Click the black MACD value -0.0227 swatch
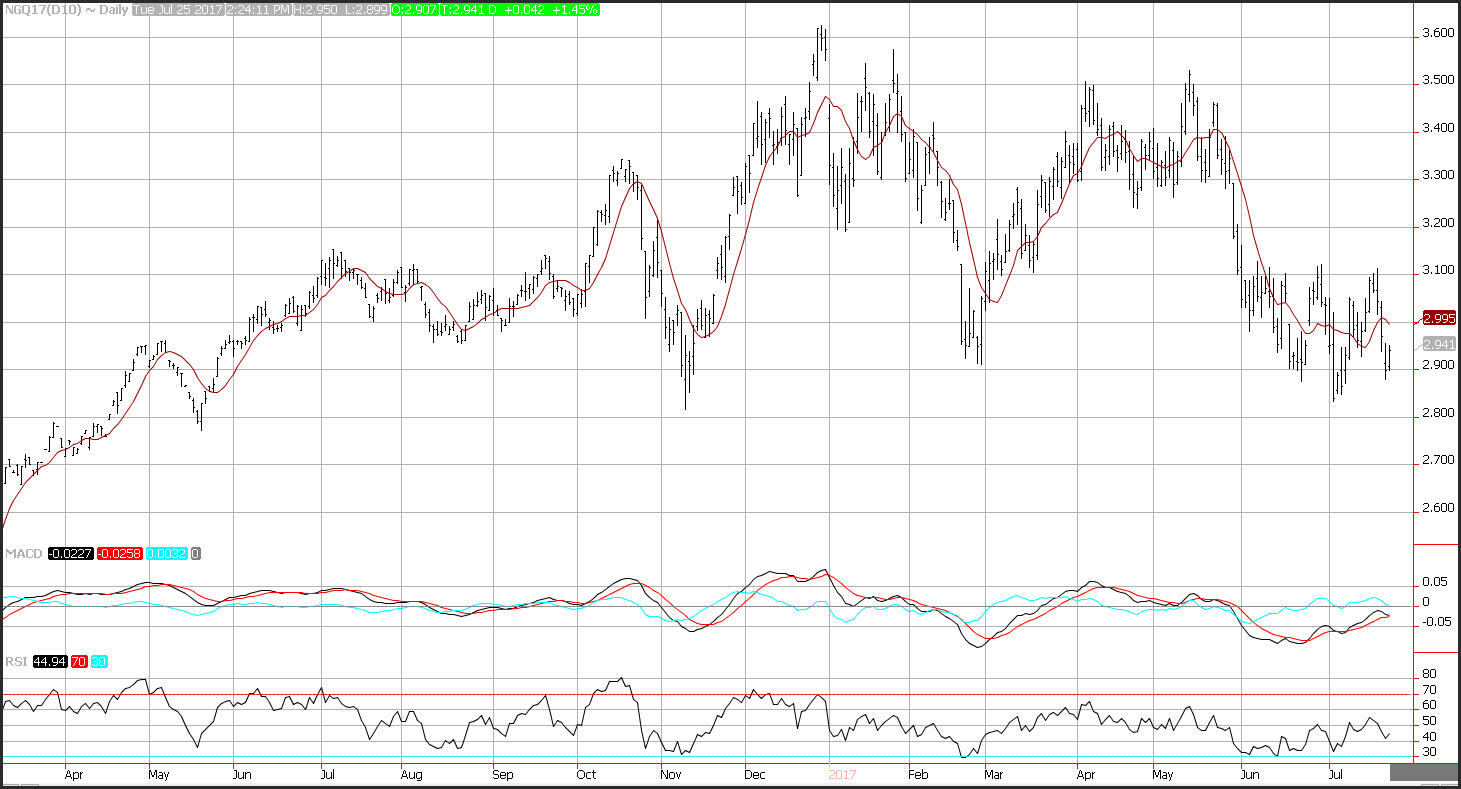Viewport: 1461px width, 789px height. pos(70,554)
